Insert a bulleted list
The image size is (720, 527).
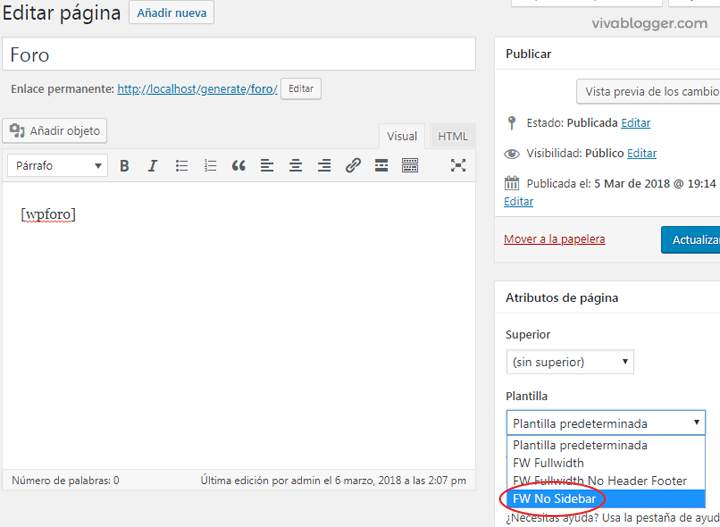pos(182,166)
